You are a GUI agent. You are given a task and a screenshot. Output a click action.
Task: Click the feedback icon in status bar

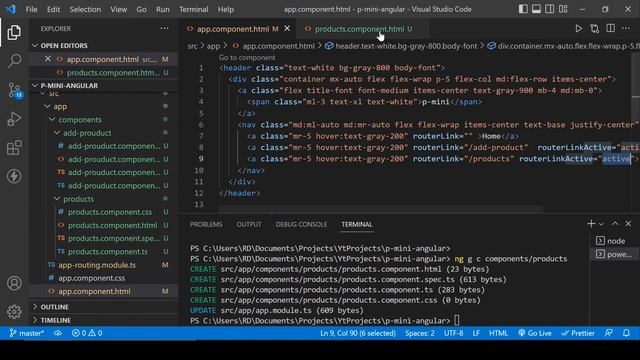[x=609, y=333]
